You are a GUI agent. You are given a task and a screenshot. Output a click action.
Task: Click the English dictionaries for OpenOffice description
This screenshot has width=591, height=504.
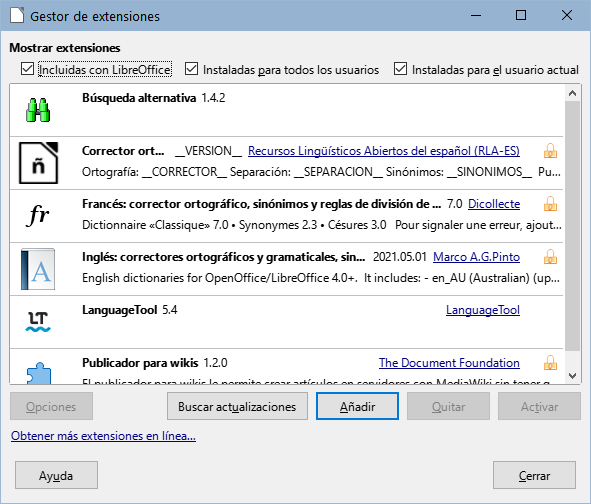(x=321, y=278)
